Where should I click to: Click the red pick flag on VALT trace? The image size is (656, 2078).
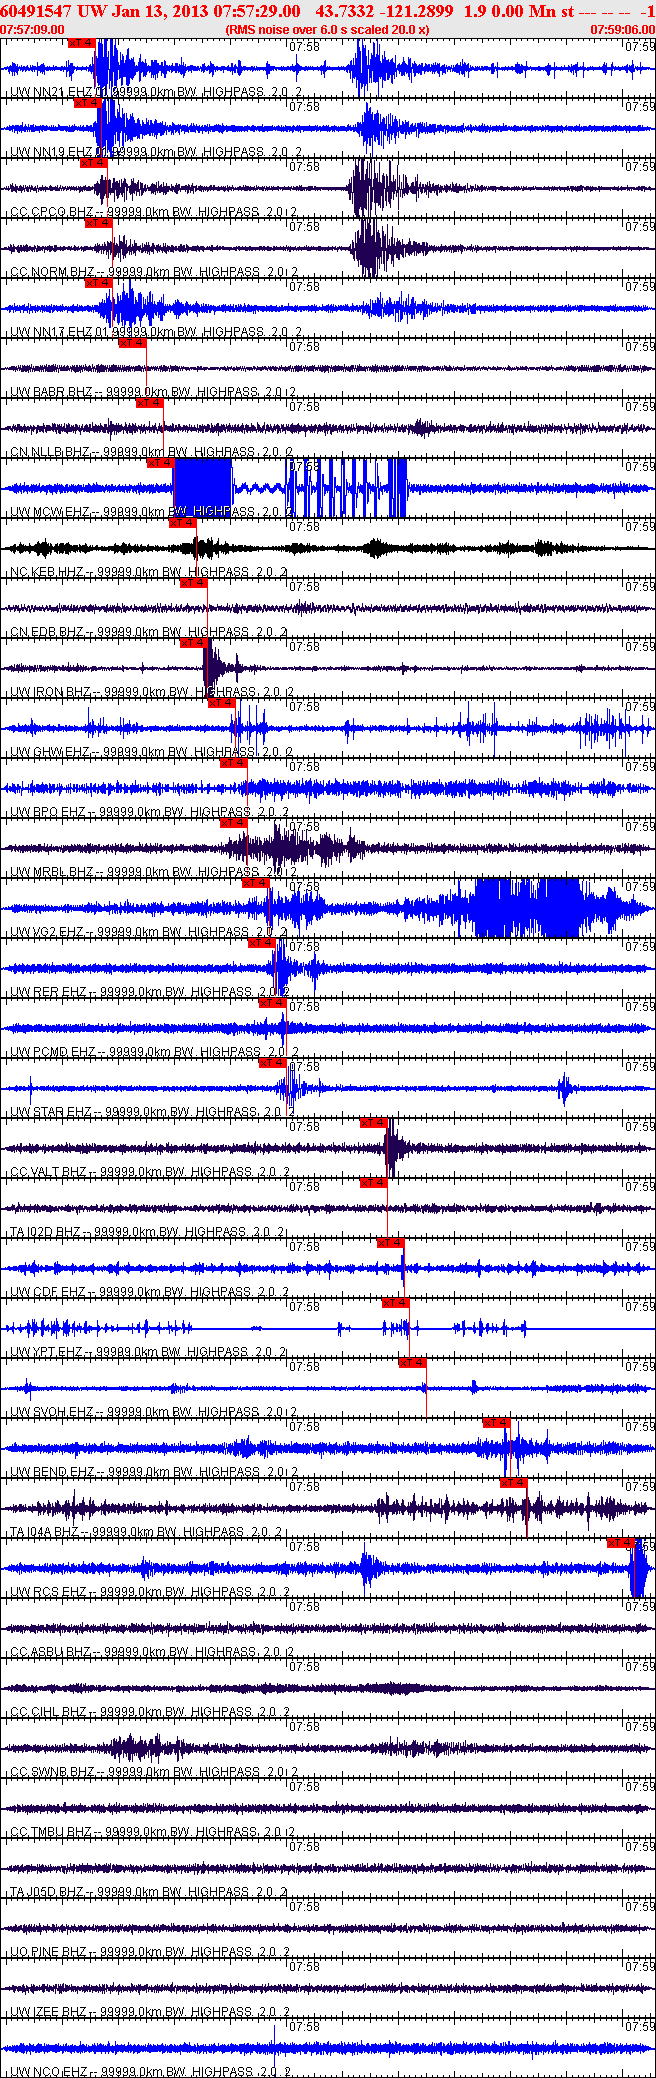[x=373, y=1123]
